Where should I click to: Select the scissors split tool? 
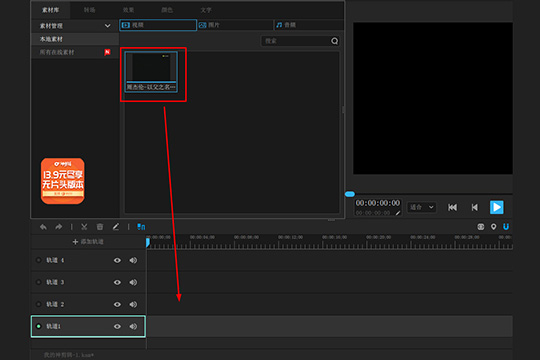(x=84, y=227)
